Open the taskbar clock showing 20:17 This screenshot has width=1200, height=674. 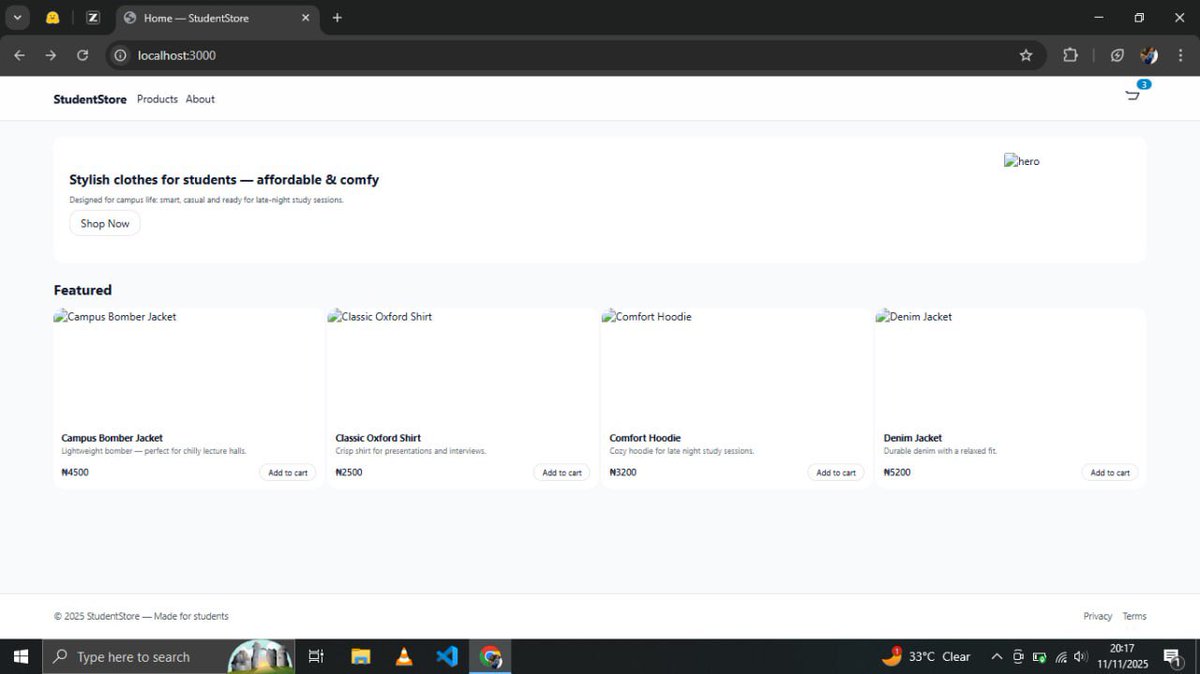1122,656
